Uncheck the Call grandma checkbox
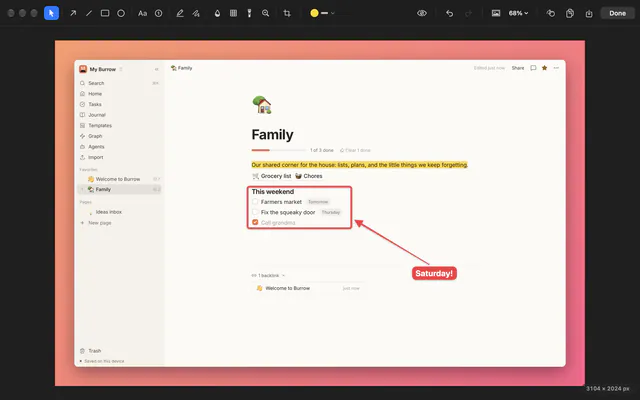Image resolution: width=640 pixels, height=400 pixels. (255, 222)
